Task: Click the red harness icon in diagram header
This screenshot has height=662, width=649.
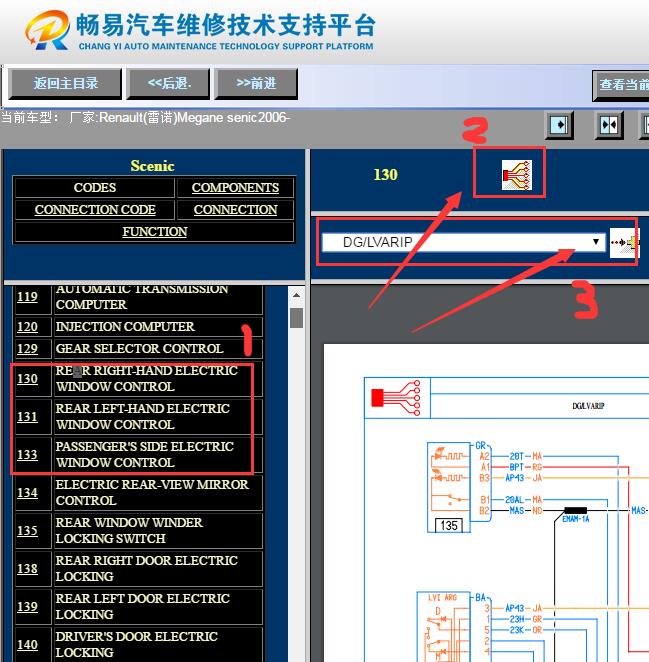Action: coord(396,398)
